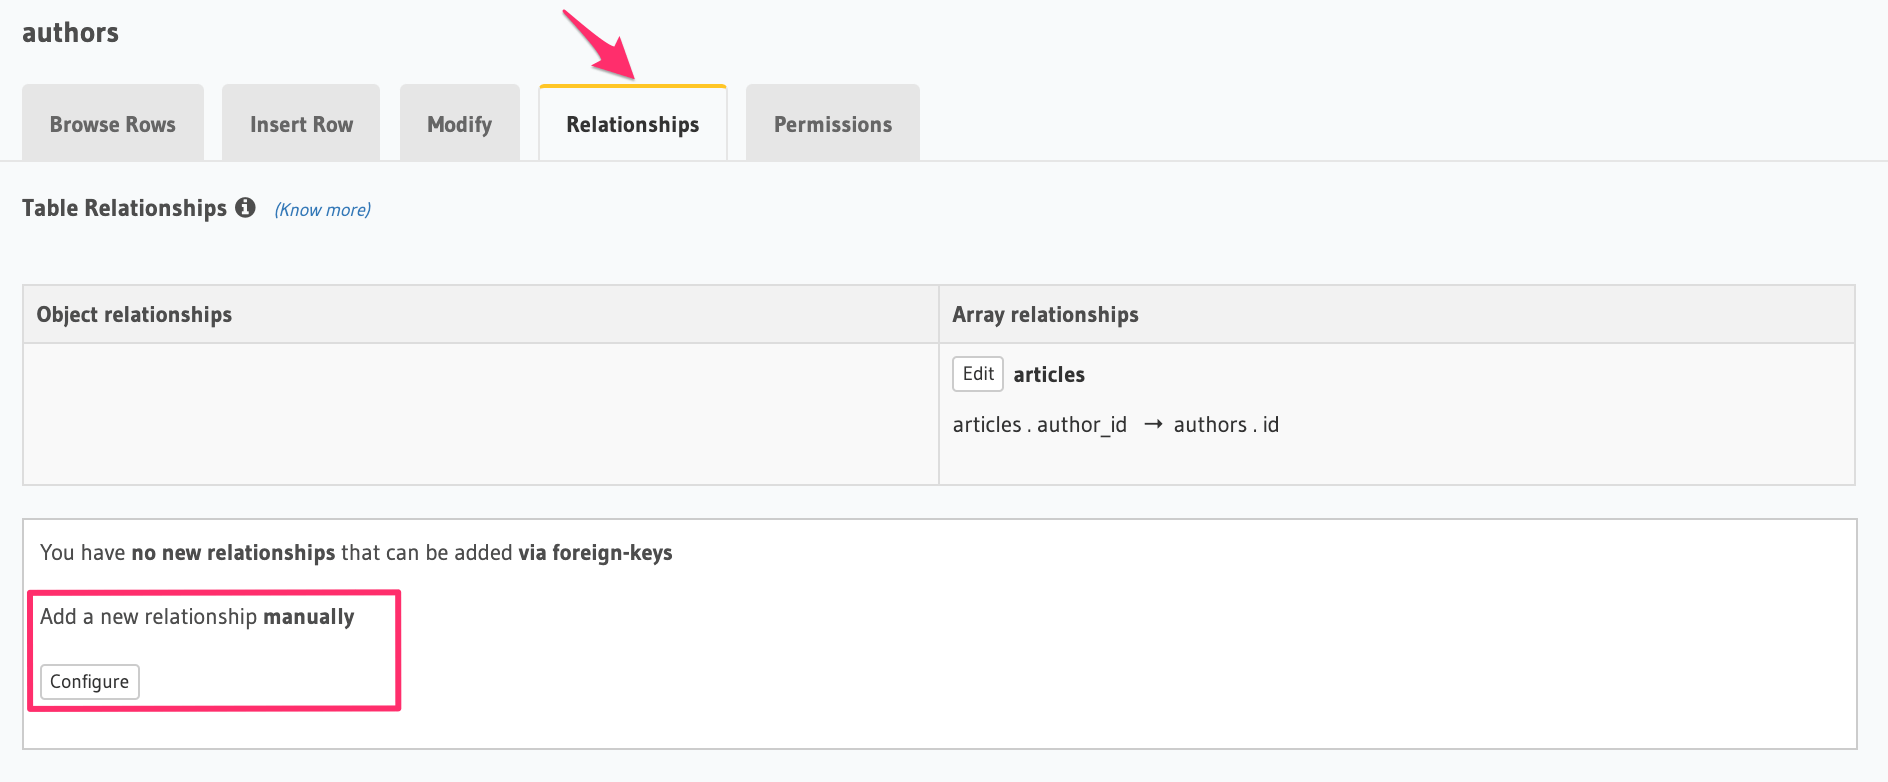Click the info icon beside Table Relationships

coord(245,208)
